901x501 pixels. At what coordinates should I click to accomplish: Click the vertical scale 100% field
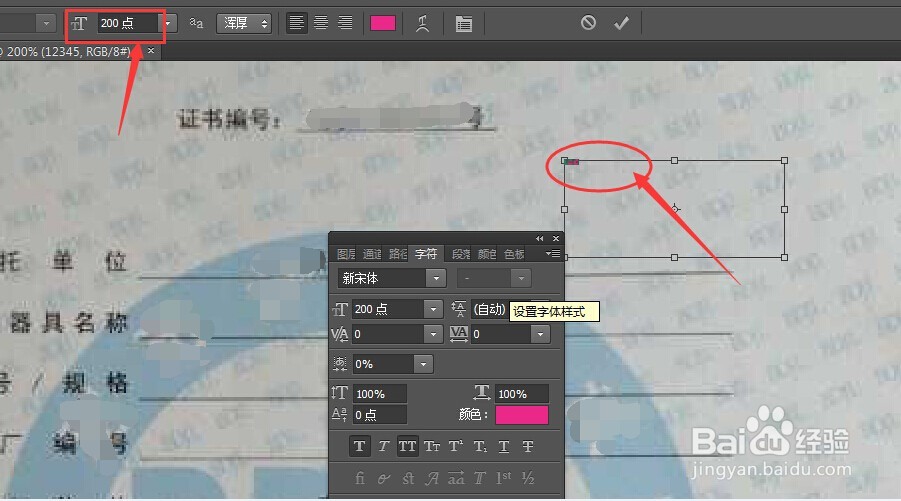pyautogui.click(x=380, y=394)
